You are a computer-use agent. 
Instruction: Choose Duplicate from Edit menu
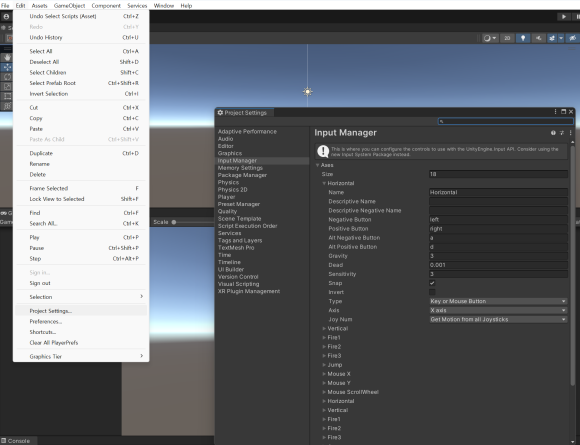tap(81, 153)
